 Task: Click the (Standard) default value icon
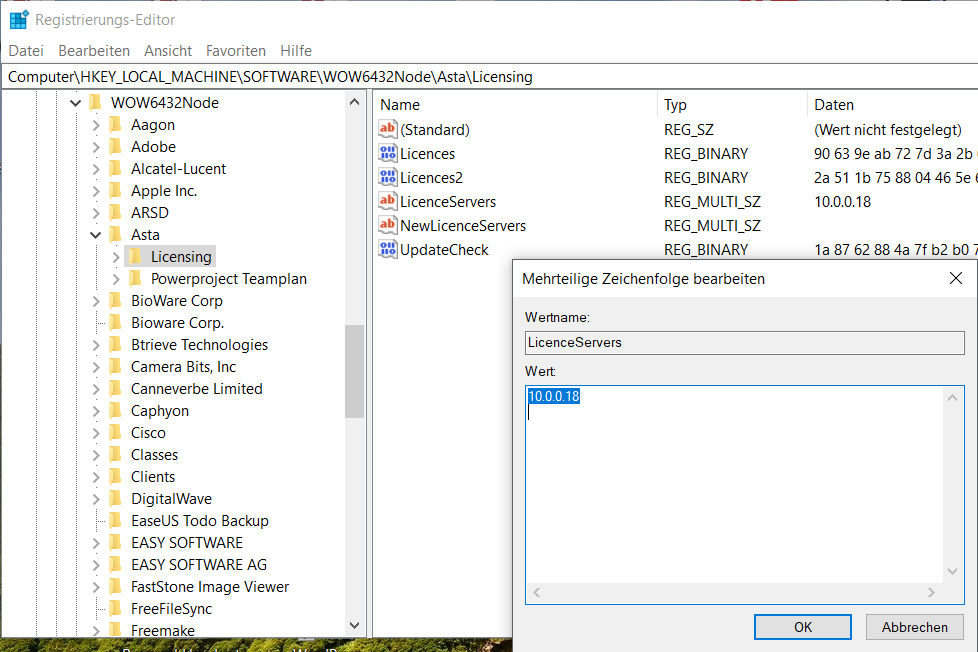(388, 129)
